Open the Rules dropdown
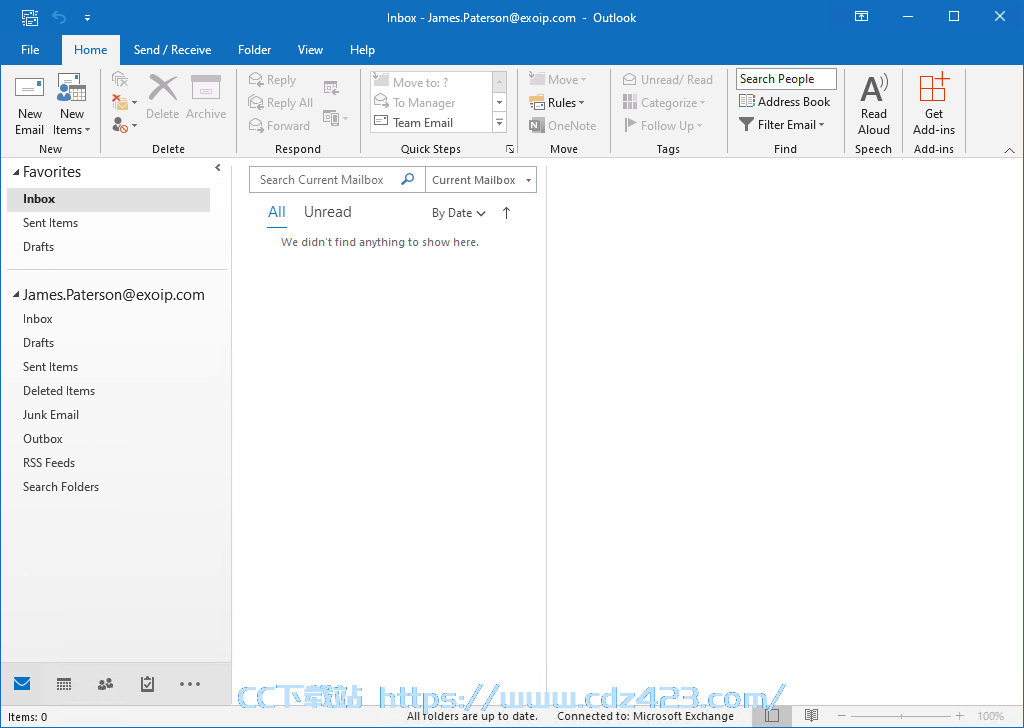The height and width of the screenshot is (728, 1024). (556, 103)
